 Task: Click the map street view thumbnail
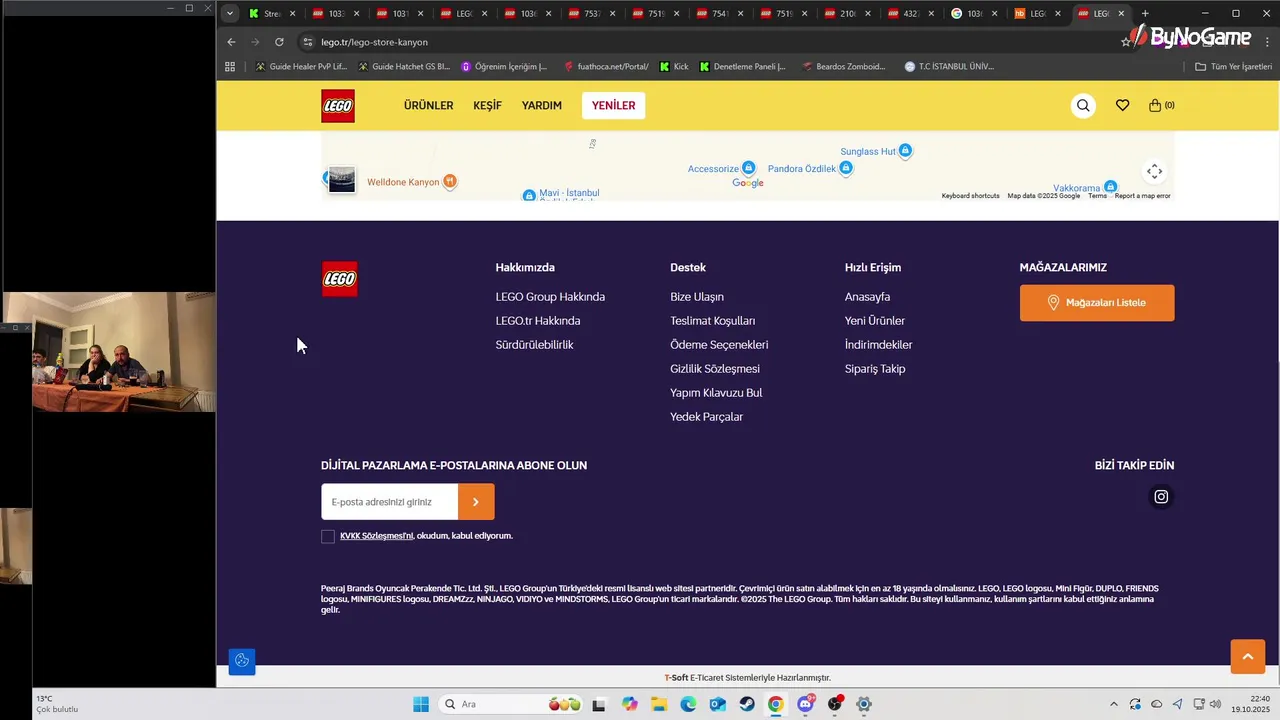click(x=341, y=180)
